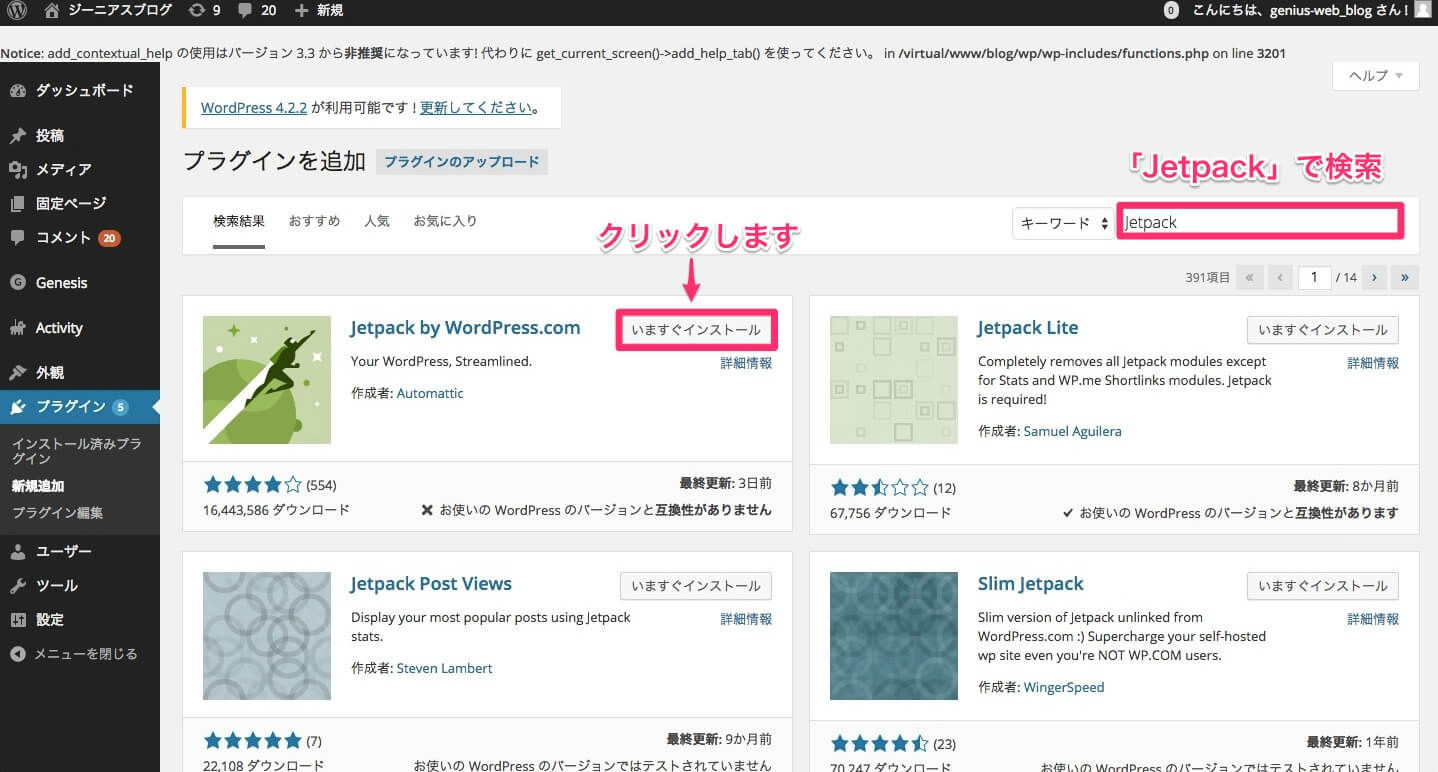Select 新規追加 in plugins submenu

tap(38, 486)
